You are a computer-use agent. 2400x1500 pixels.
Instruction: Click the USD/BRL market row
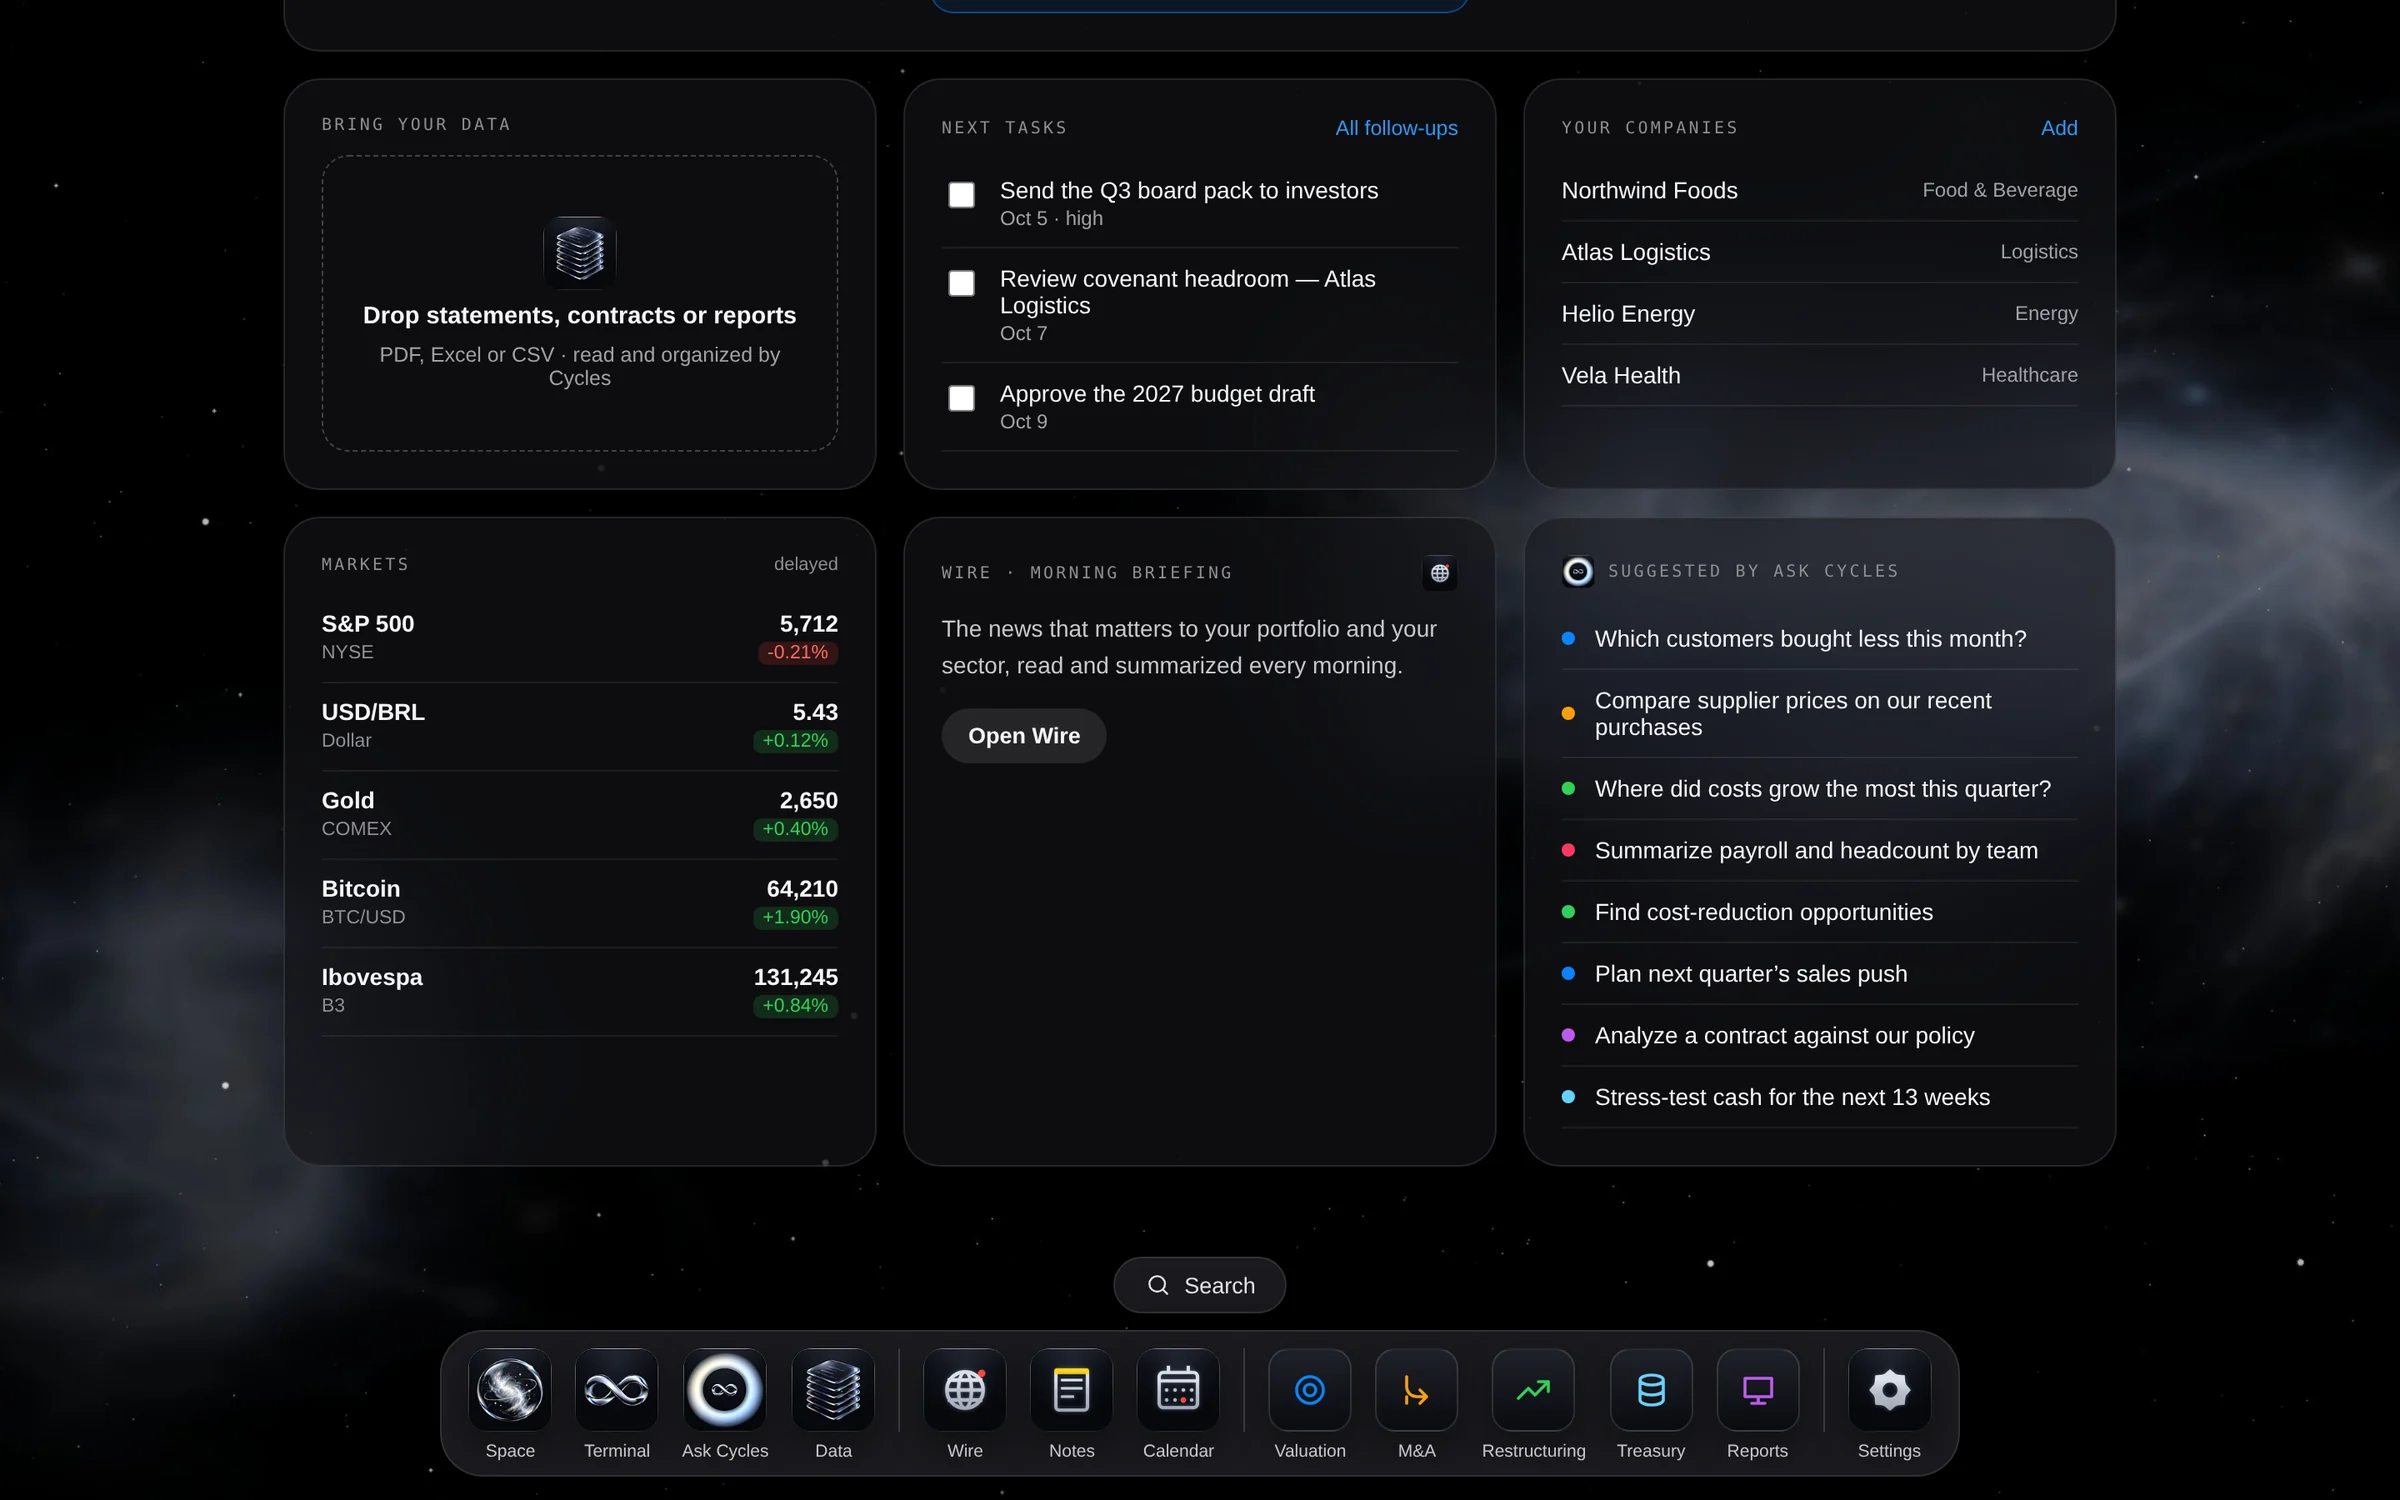coord(580,727)
